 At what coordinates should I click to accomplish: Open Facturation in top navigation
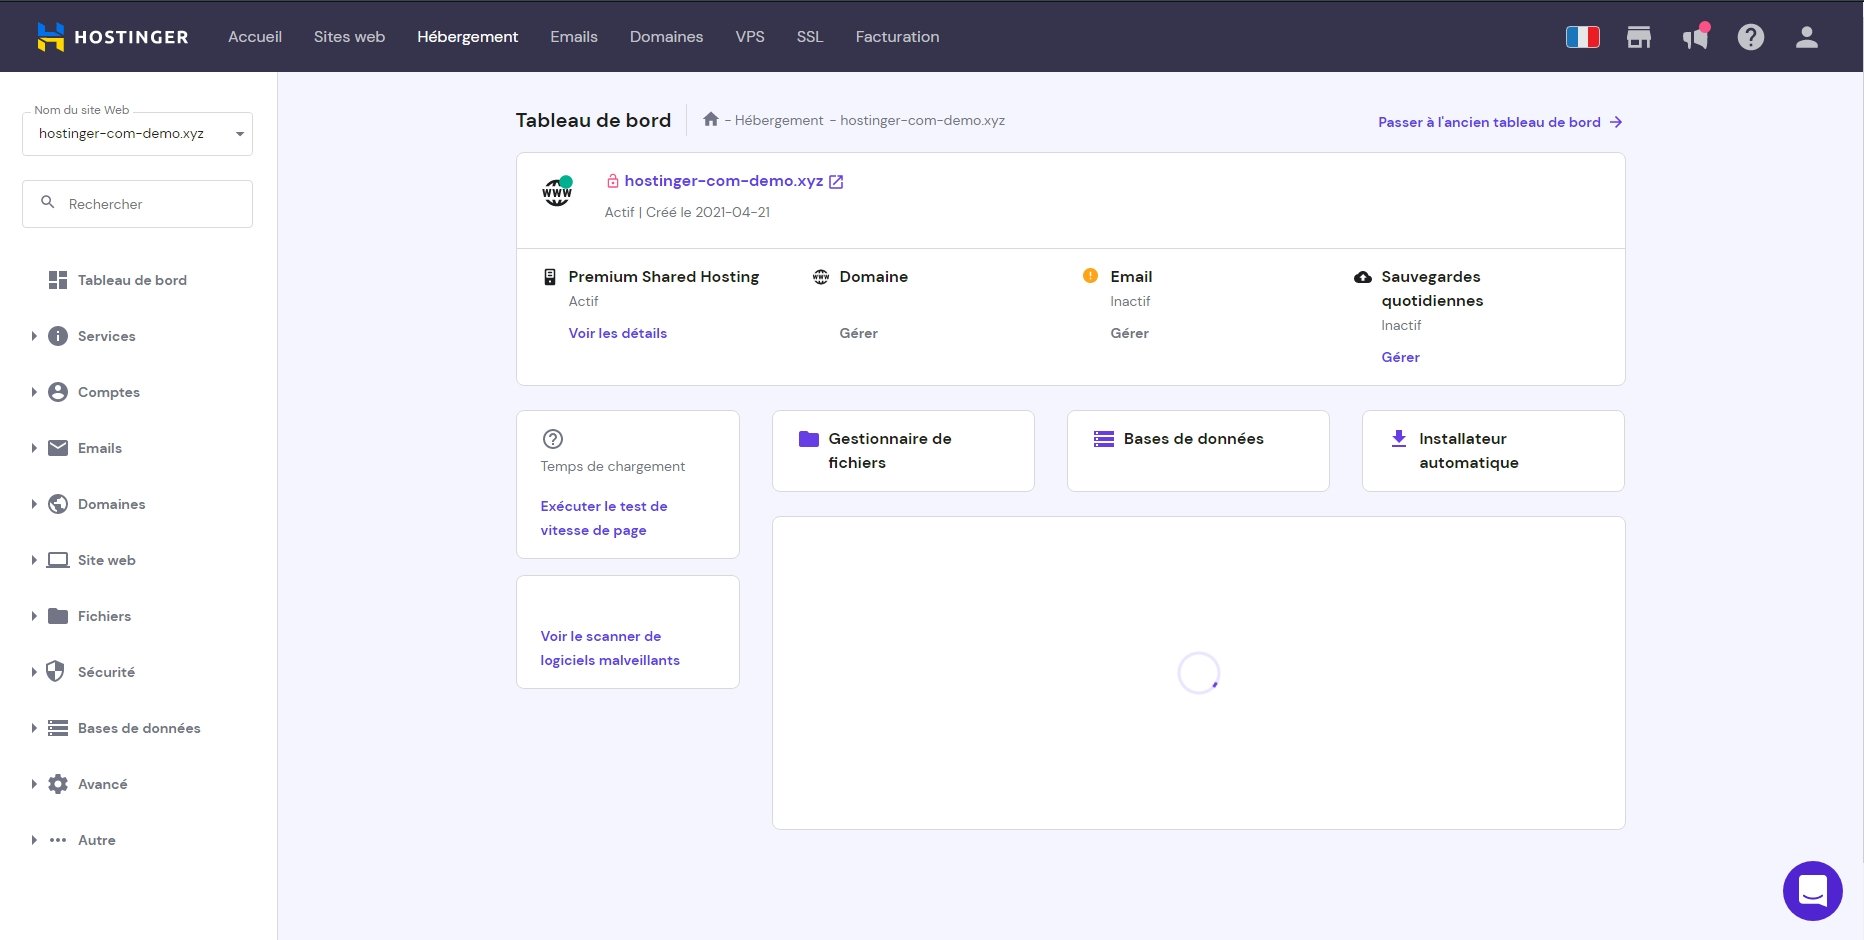pos(897,37)
